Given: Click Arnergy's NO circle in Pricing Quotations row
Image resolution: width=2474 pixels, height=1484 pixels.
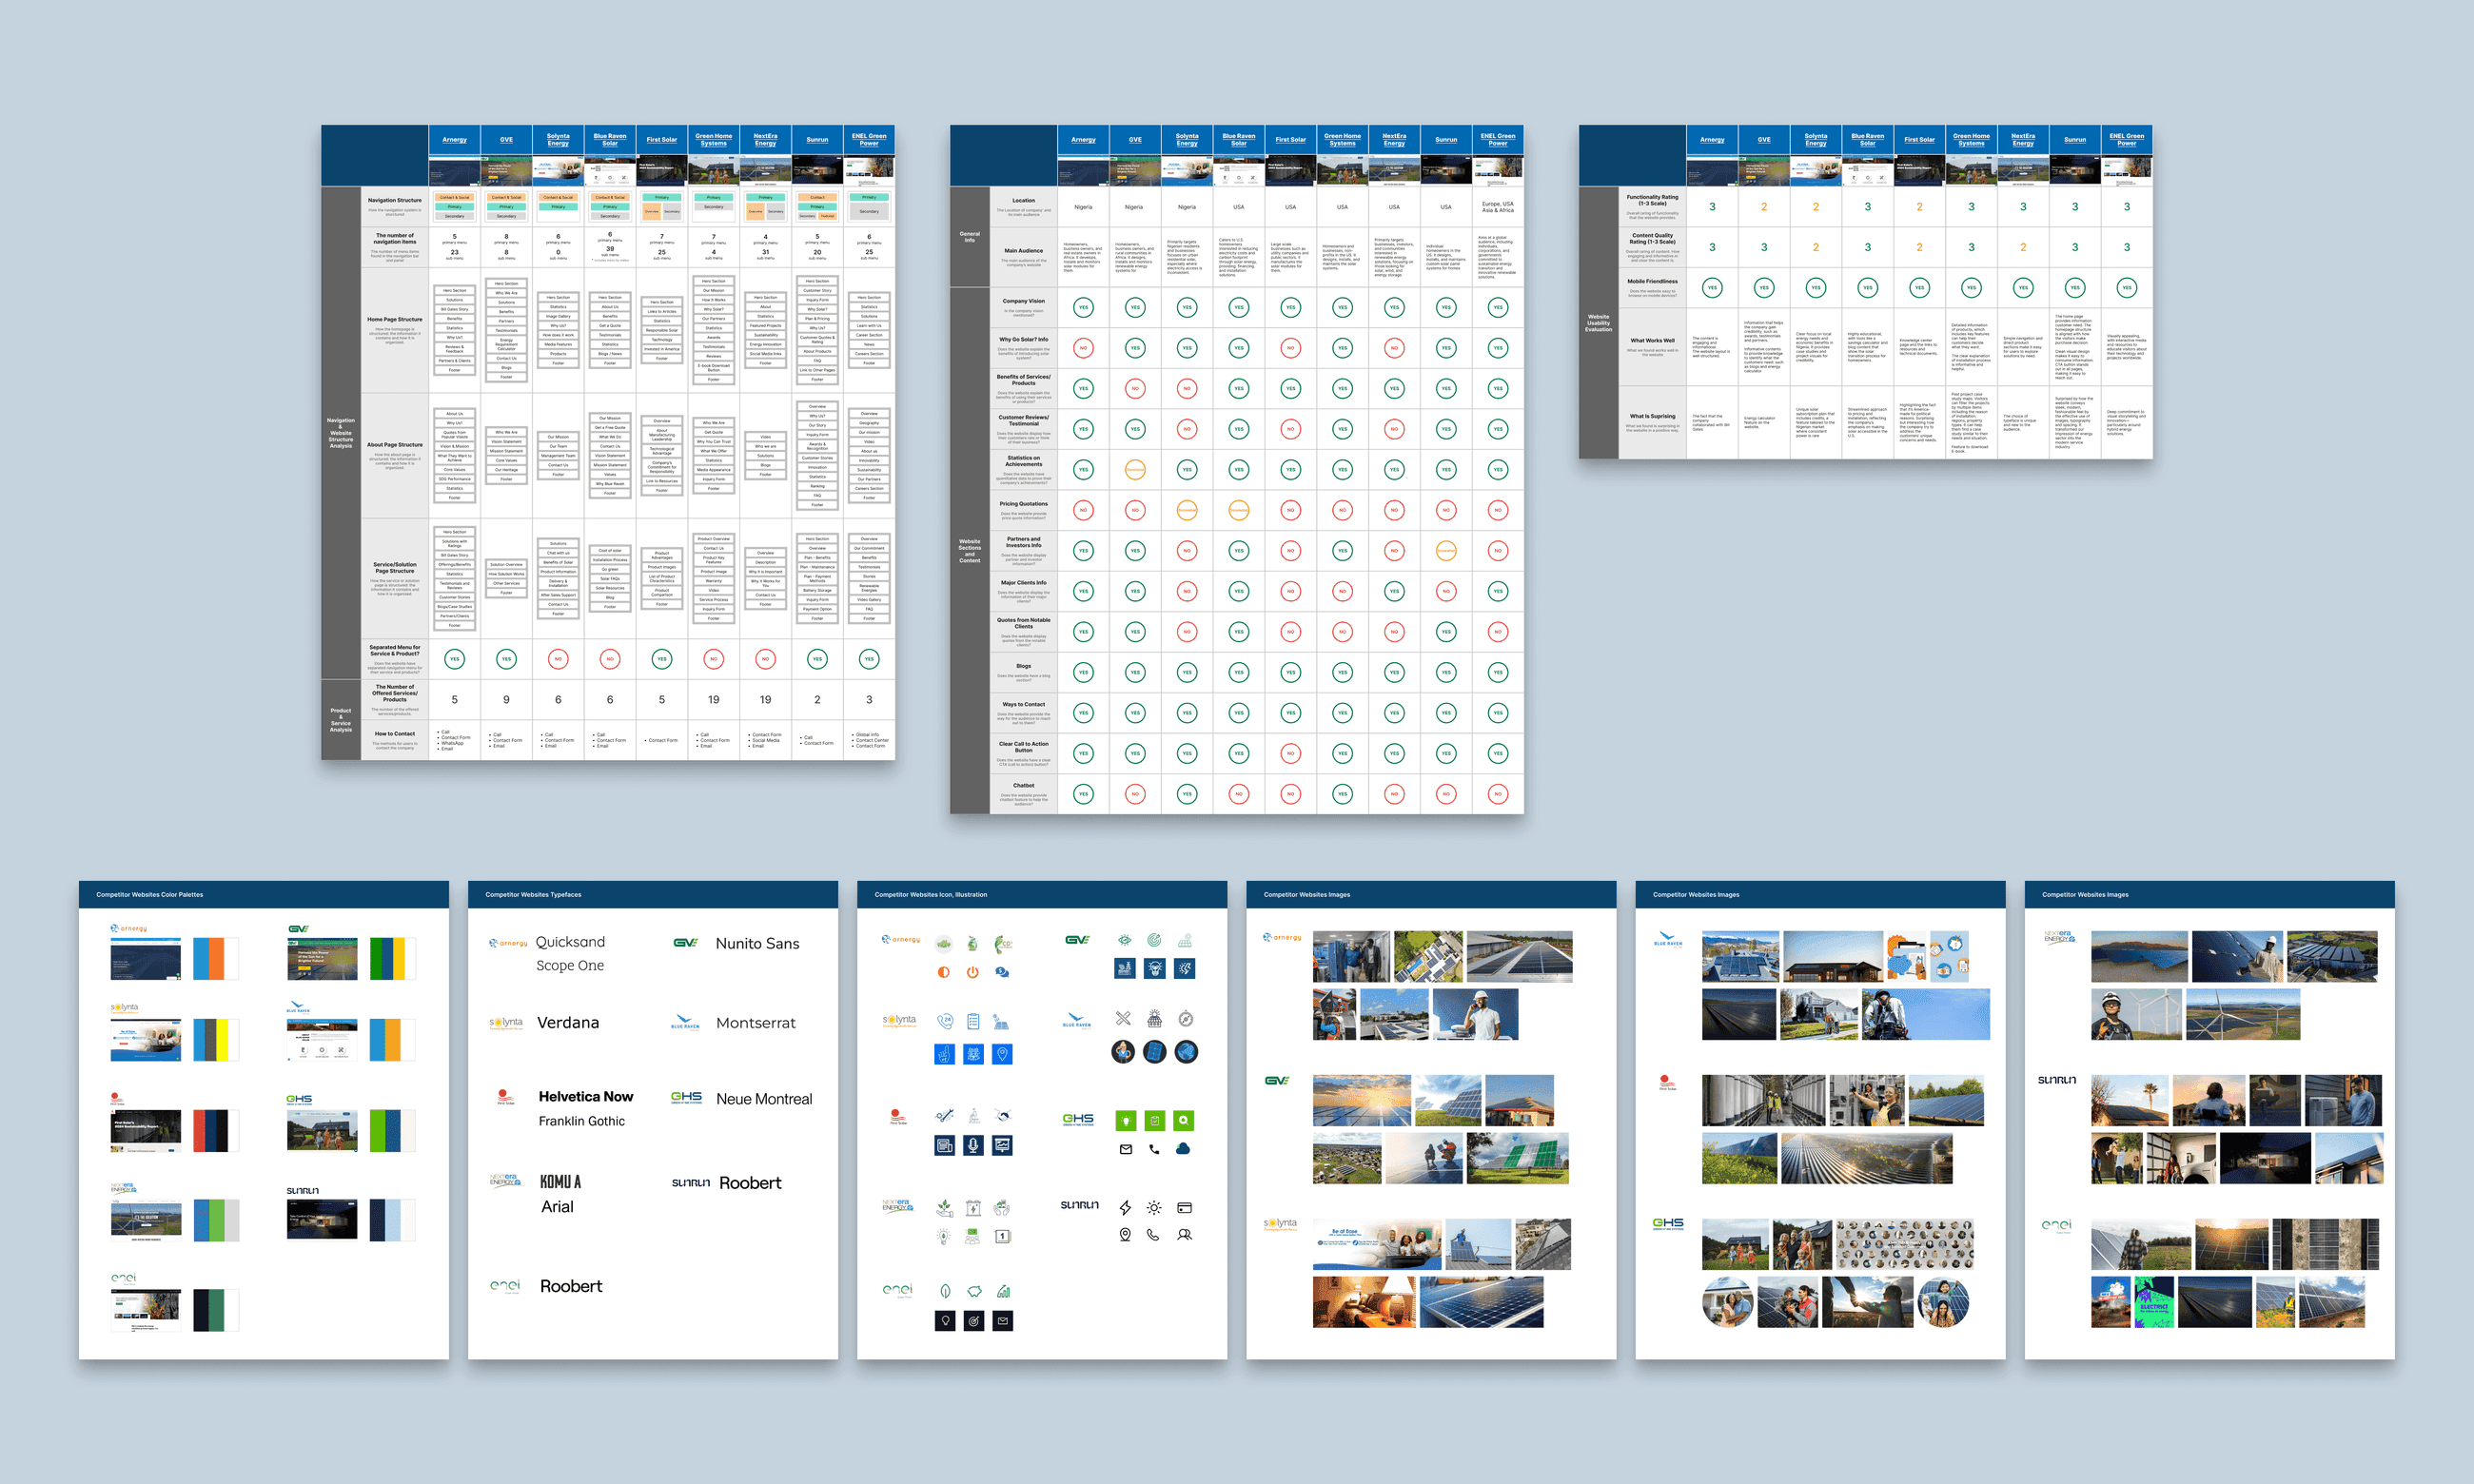Looking at the screenshot, I should pyautogui.click(x=1083, y=510).
